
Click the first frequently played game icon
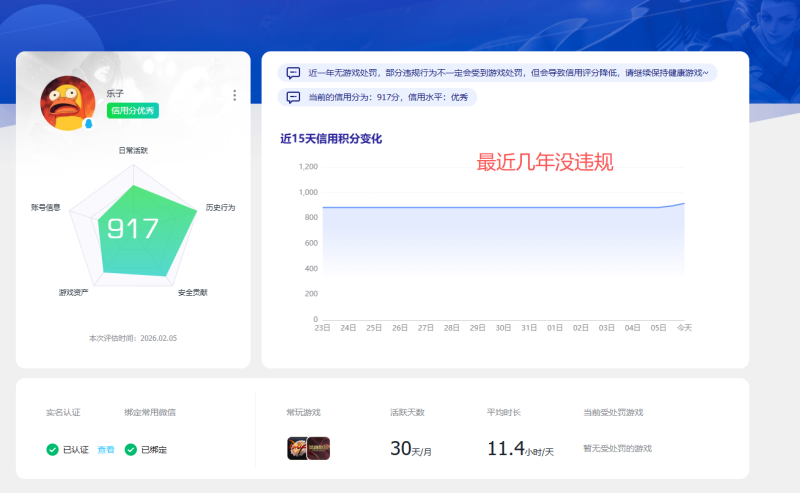coord(297,448)
